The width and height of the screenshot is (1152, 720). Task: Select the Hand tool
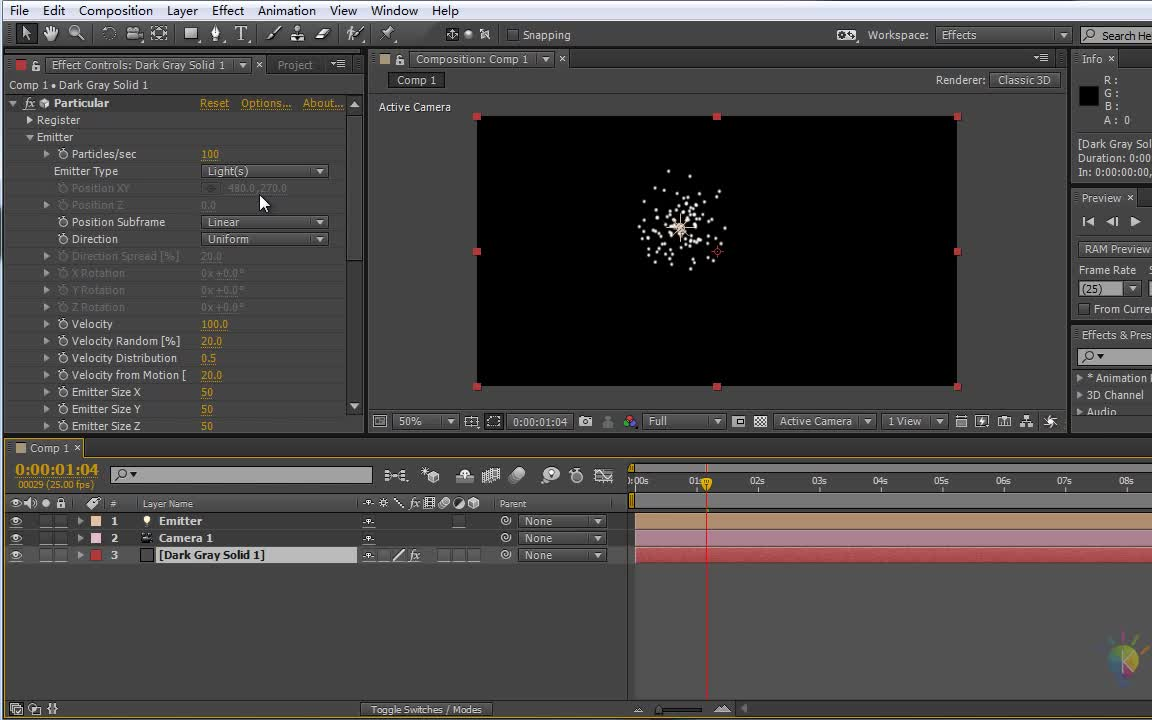click(51, 34)
